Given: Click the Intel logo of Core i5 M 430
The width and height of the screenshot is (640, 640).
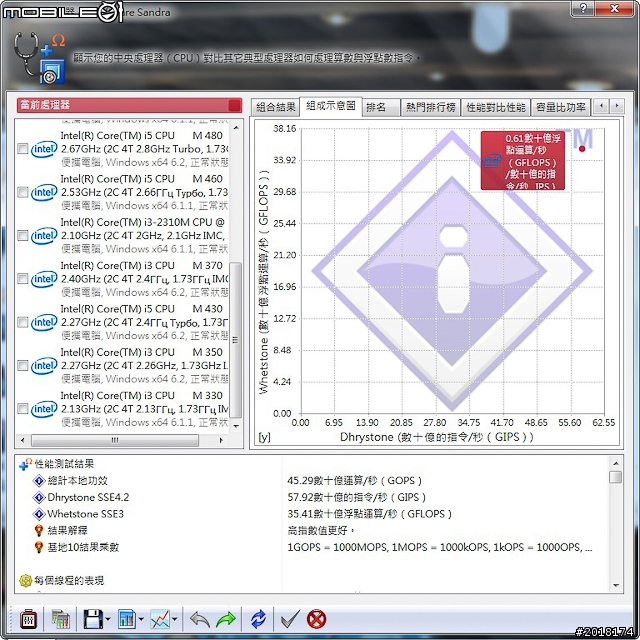Looking at the screenshot, I should click(x=44, y=322).
